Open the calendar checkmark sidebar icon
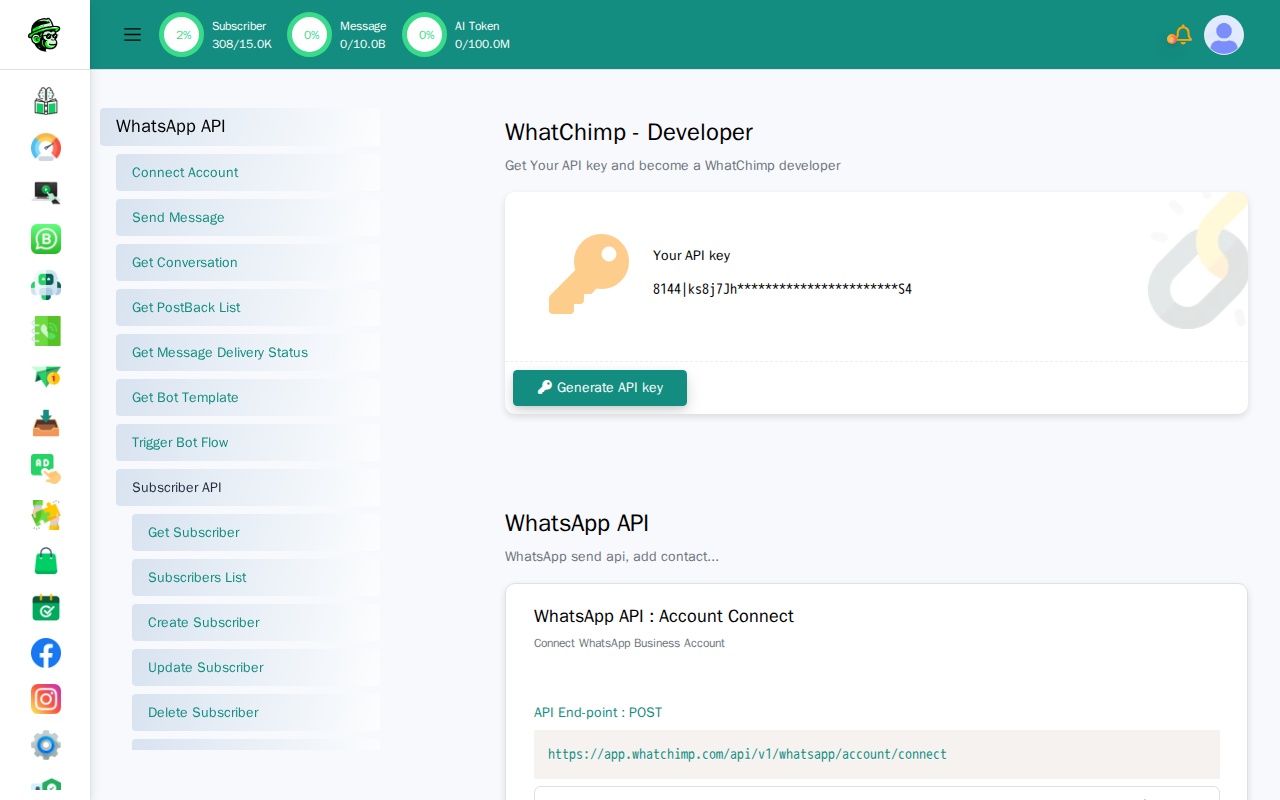 [x=46, y=607]
